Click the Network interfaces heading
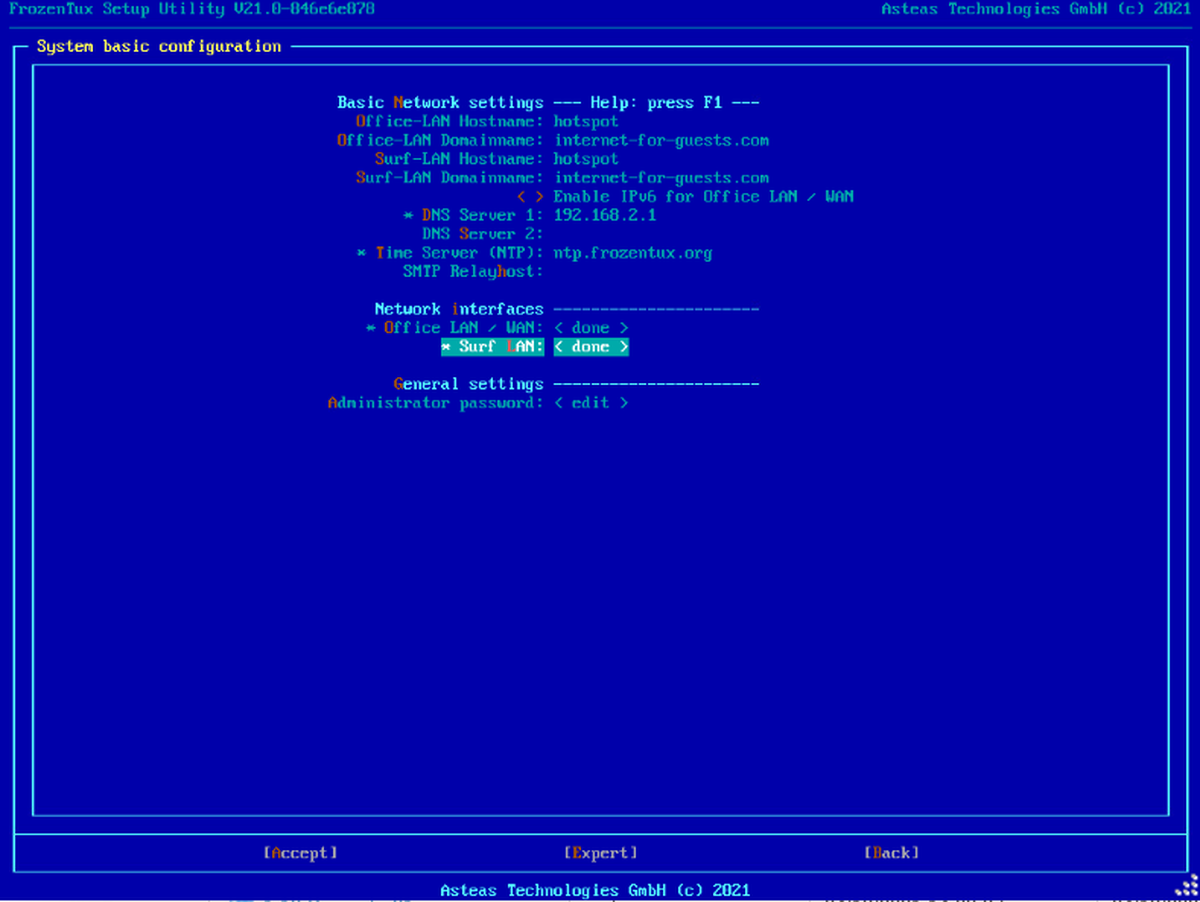 pos(459,309)
